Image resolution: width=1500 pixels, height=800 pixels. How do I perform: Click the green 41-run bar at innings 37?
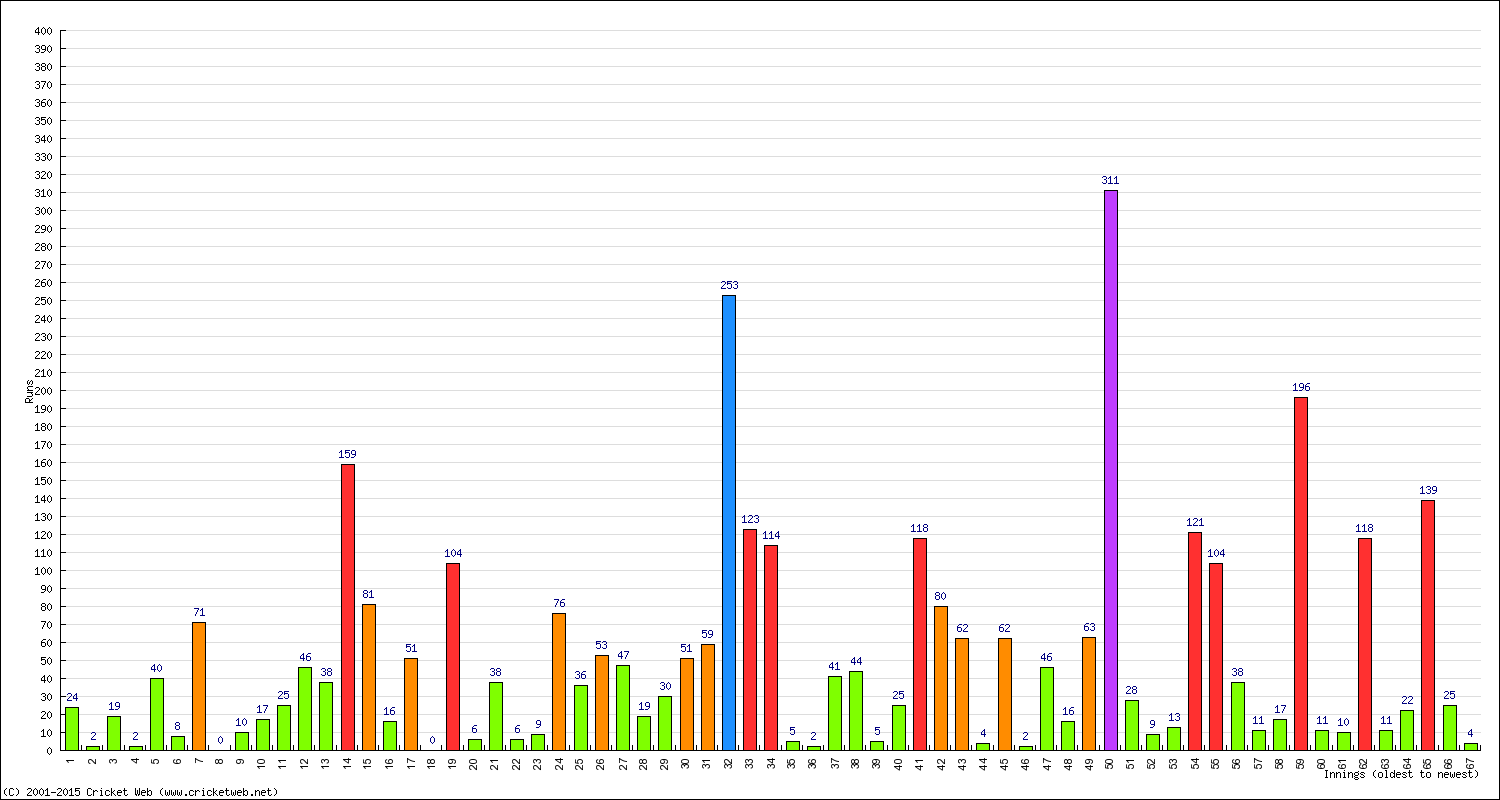pos(835,713)
